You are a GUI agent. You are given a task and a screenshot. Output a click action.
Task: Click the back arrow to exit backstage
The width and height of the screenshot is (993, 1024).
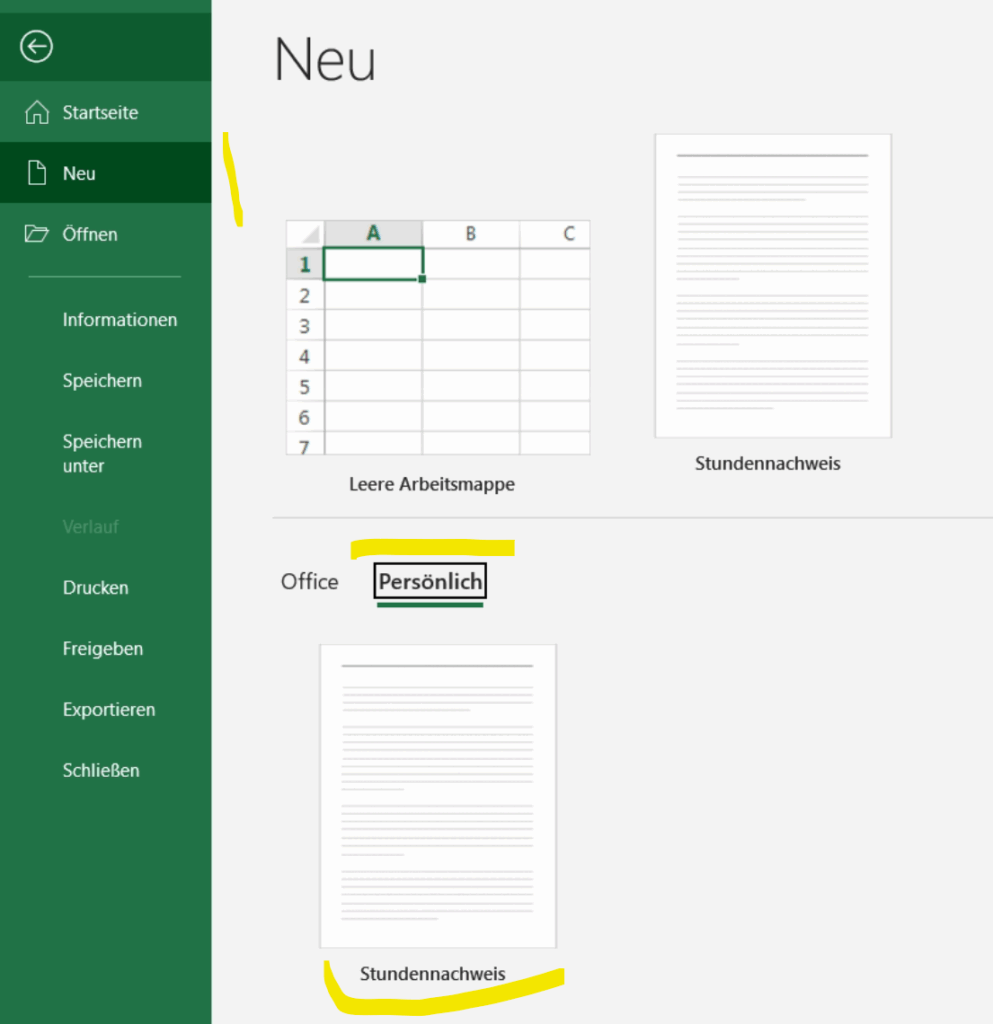click(37, 46)
